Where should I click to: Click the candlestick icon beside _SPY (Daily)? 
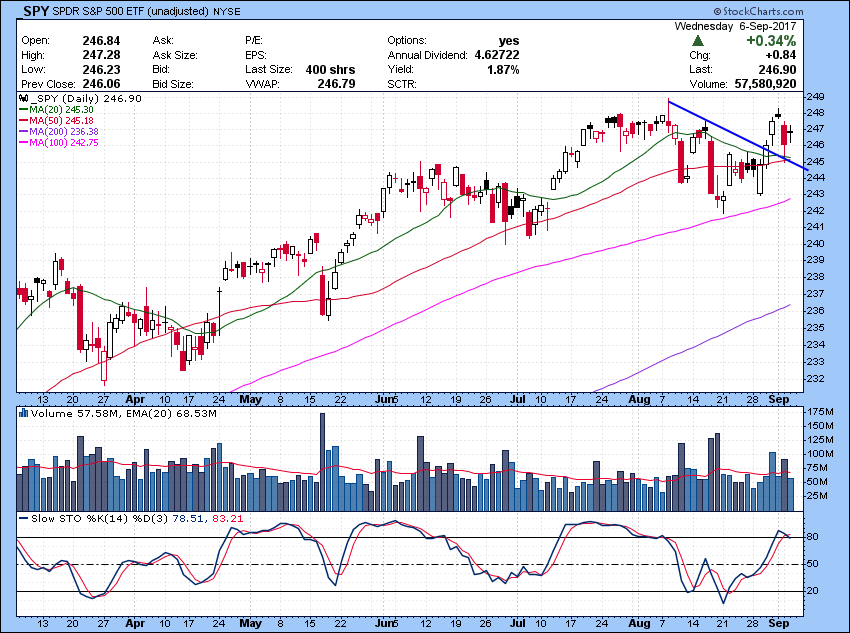coord(23,98)
